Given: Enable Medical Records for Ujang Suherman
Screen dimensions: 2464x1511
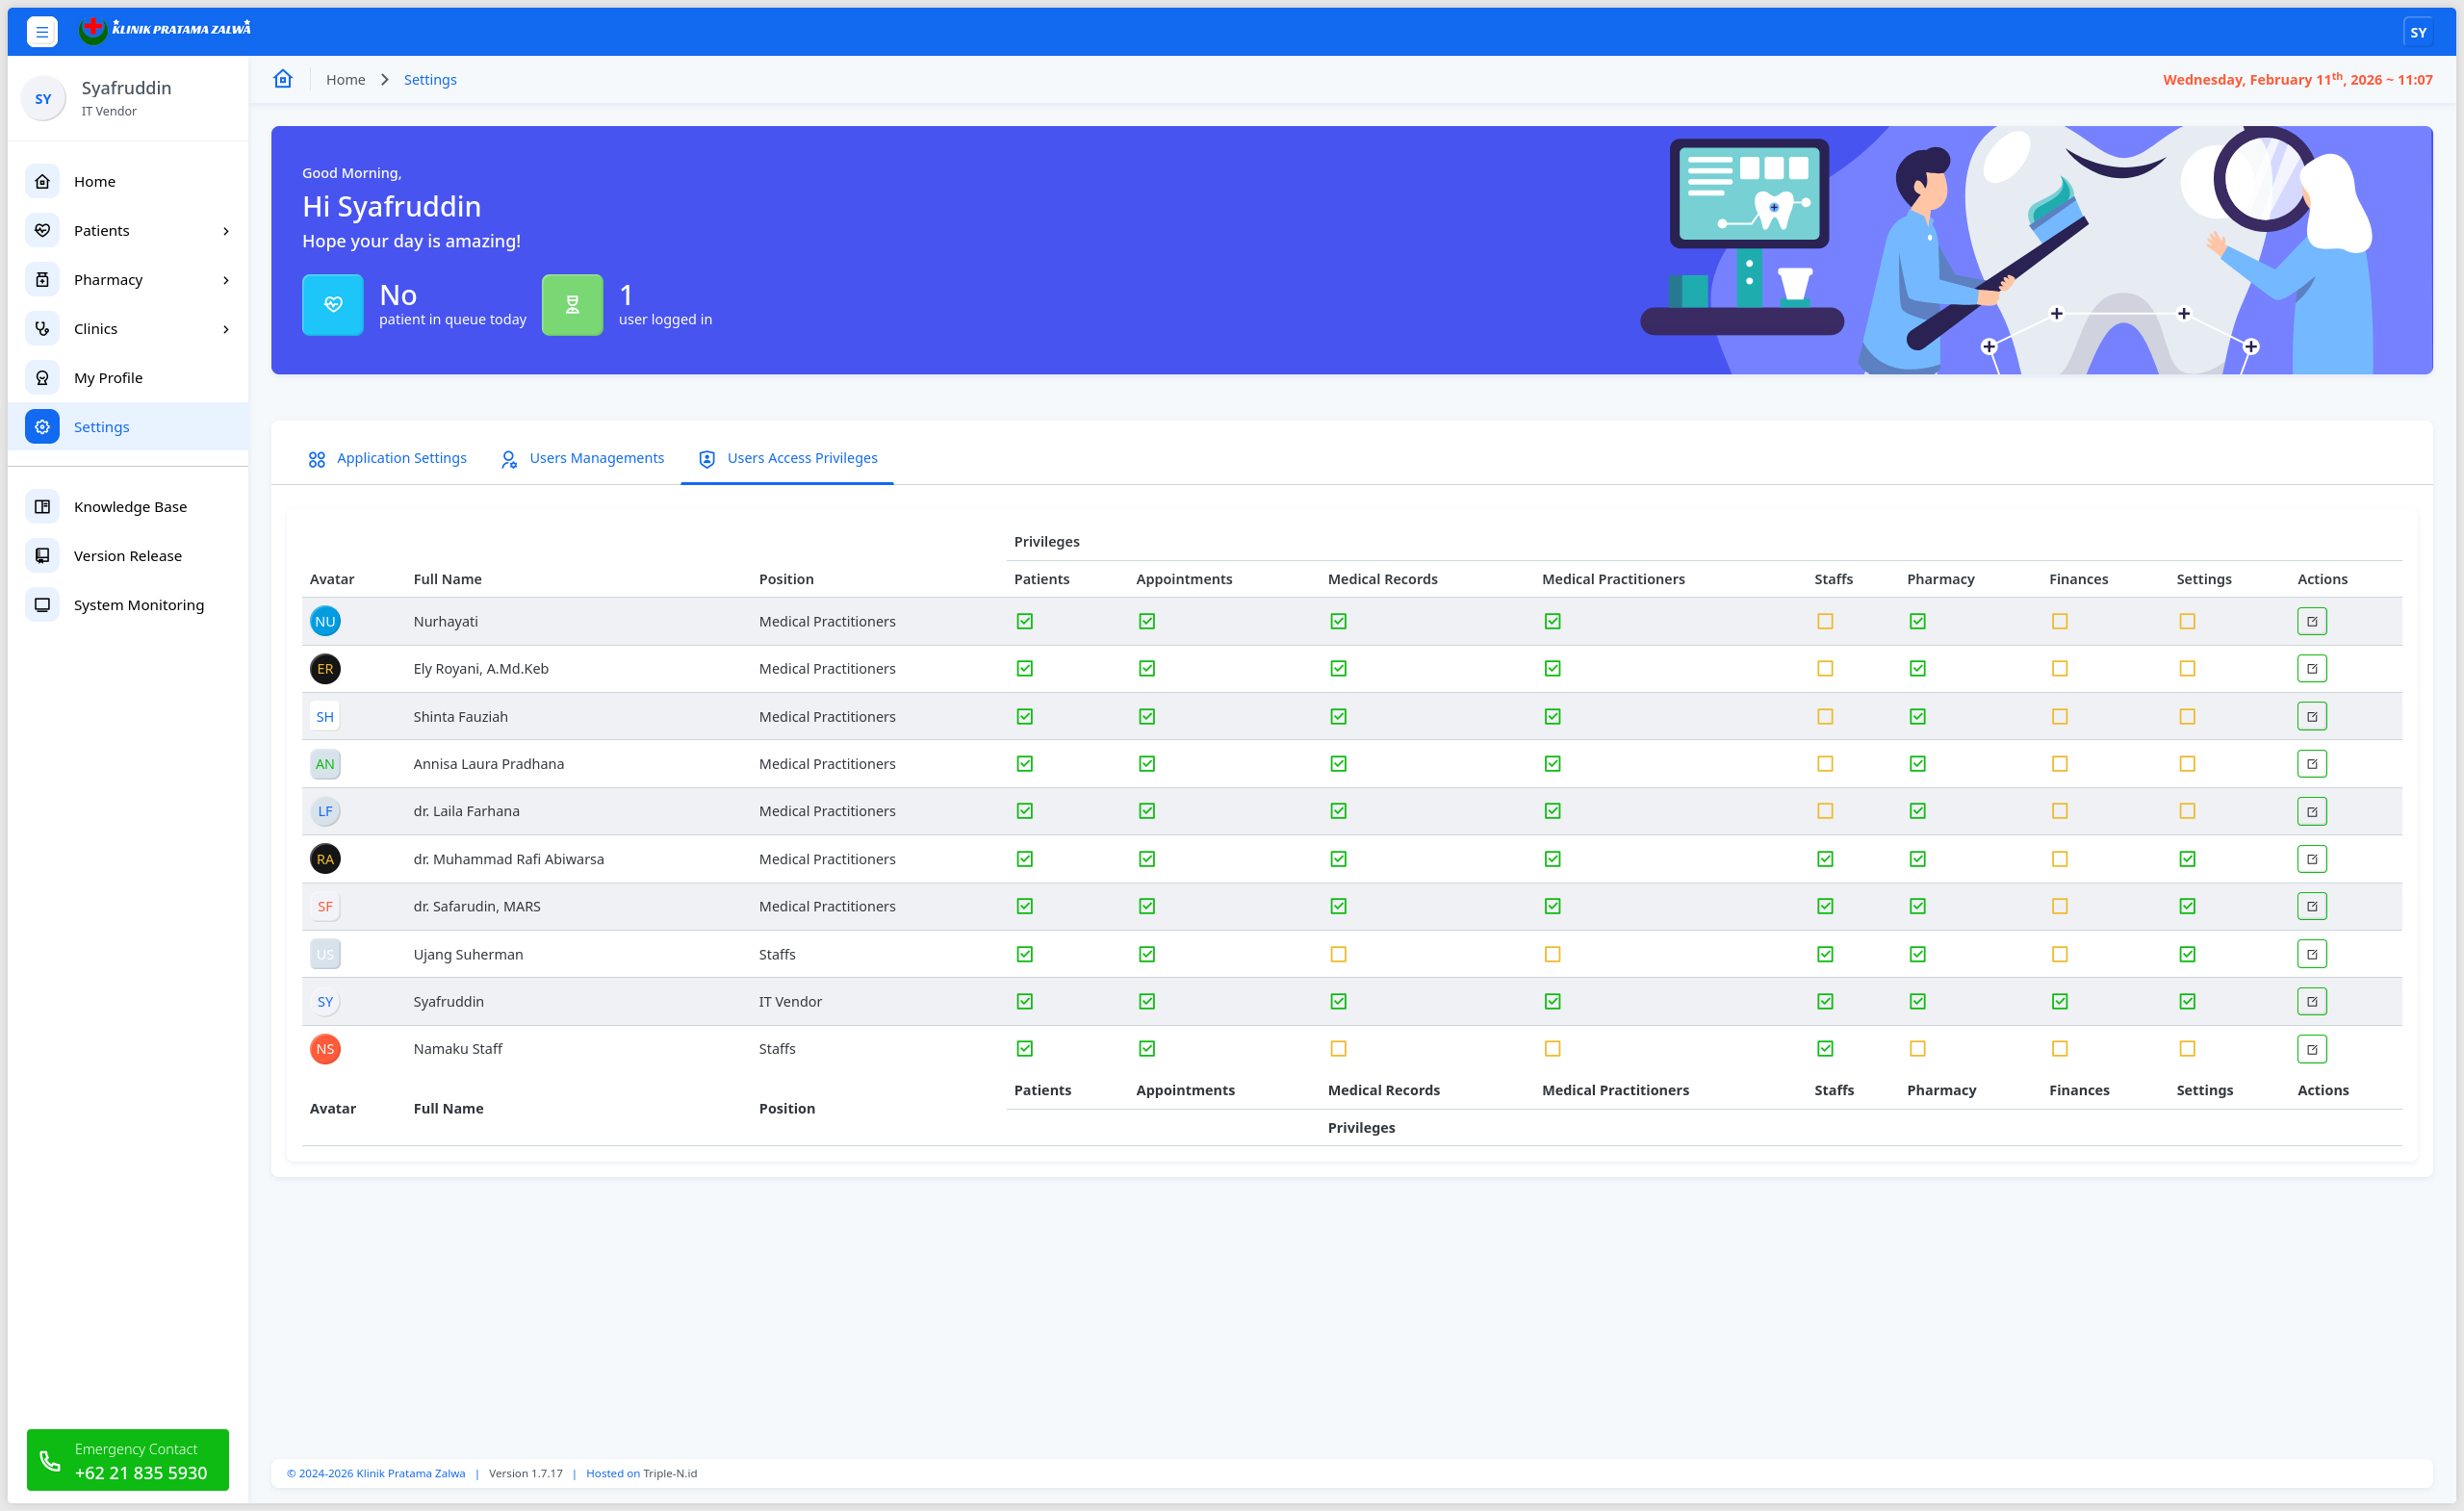Looking at the screenshot, I should tap(1338, 954).
